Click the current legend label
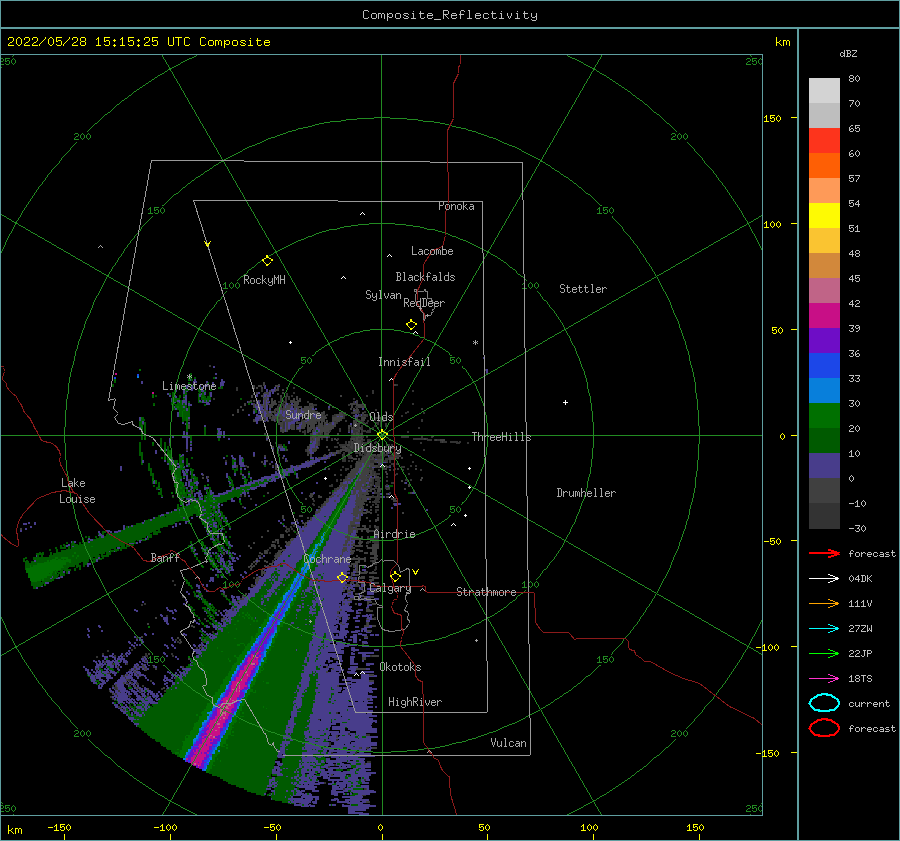Screen dimensions: 900x841 click(x=869, y=703)
